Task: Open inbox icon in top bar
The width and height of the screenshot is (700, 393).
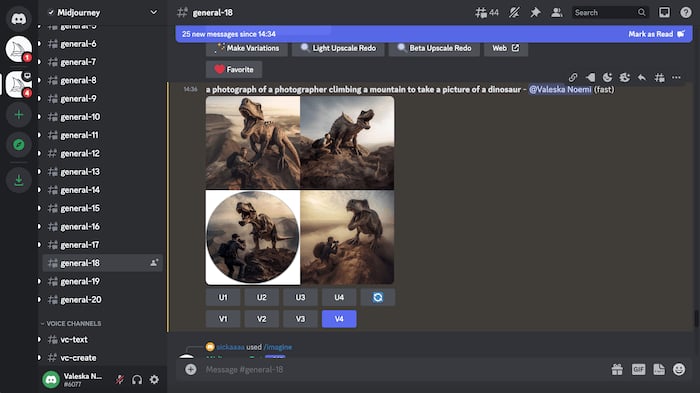Action: 664,13
